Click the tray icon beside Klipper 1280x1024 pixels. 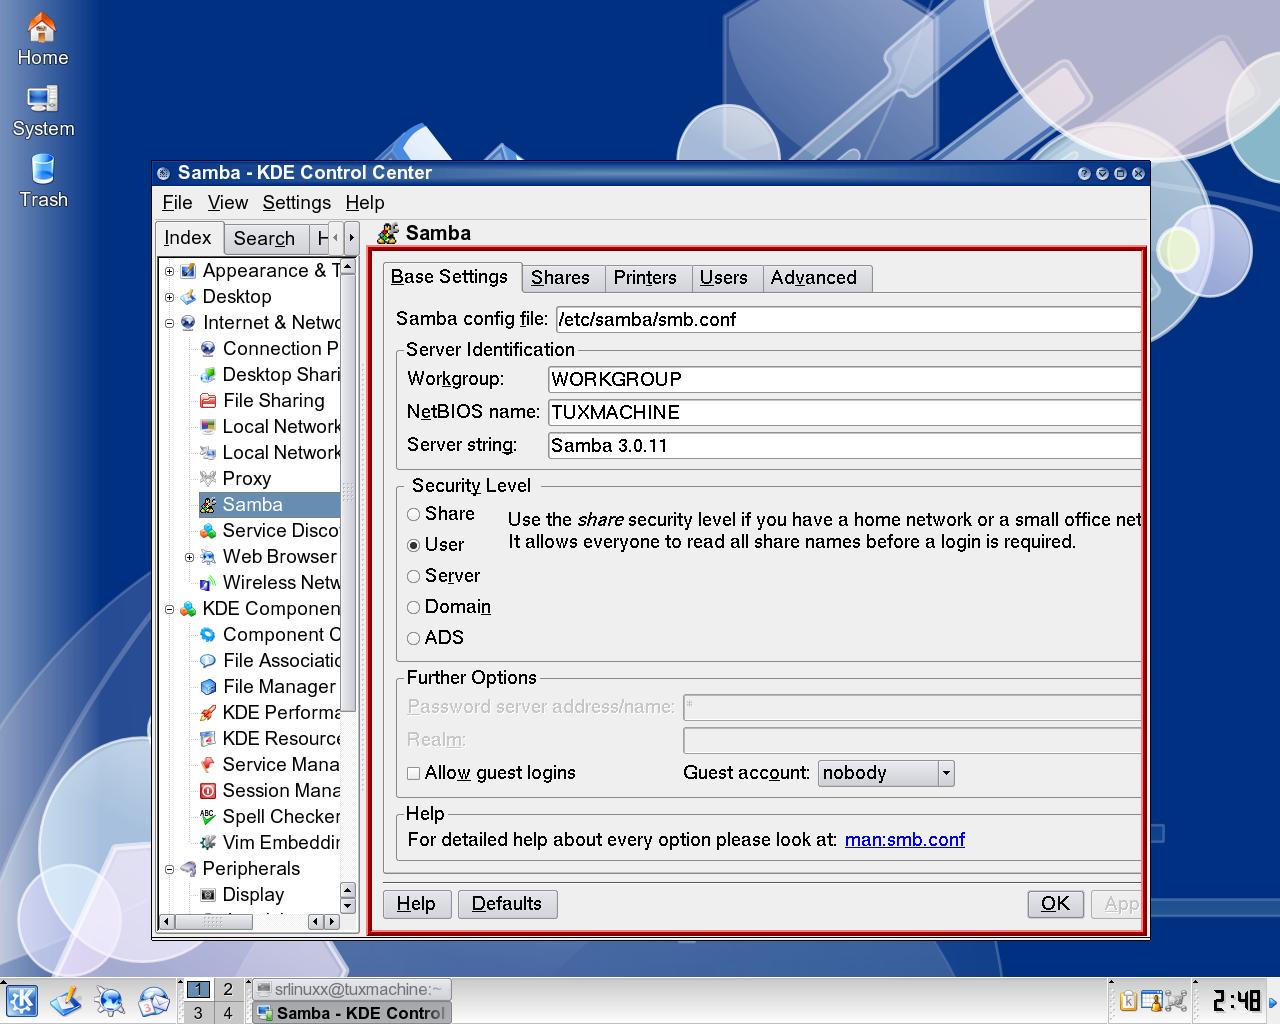click(x=1151, y=1000)
